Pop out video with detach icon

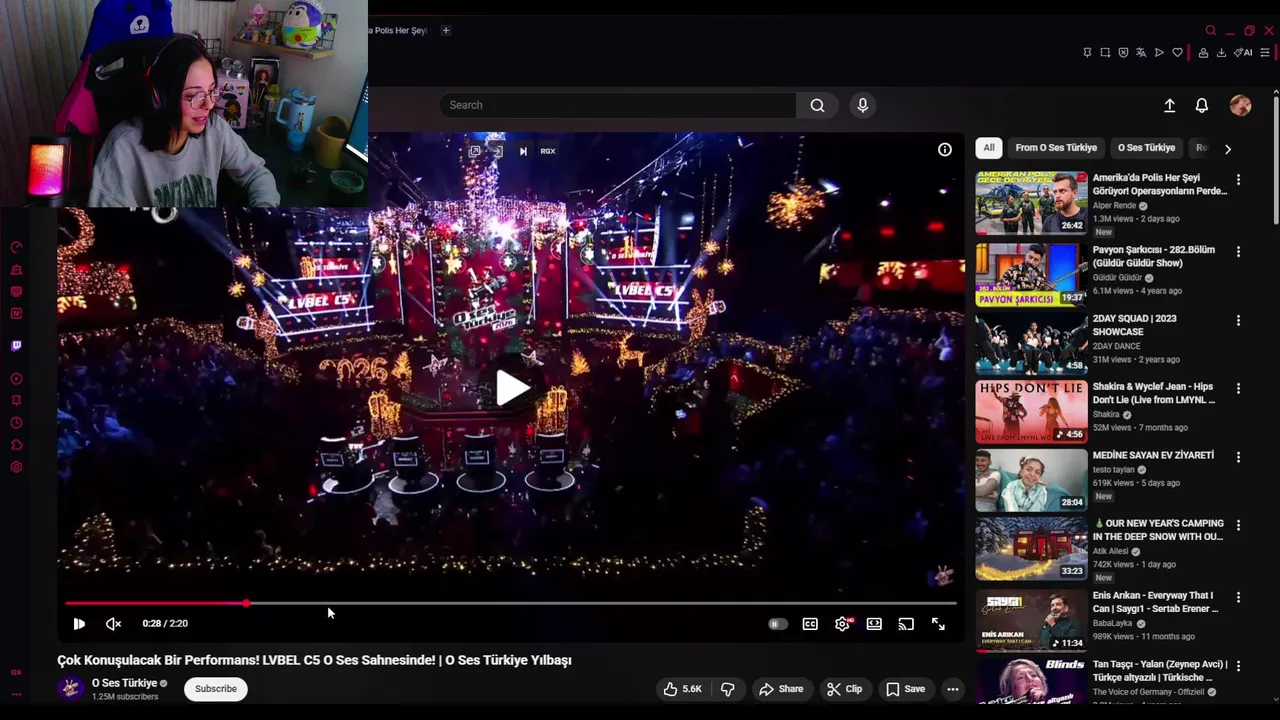coord(475,151)
